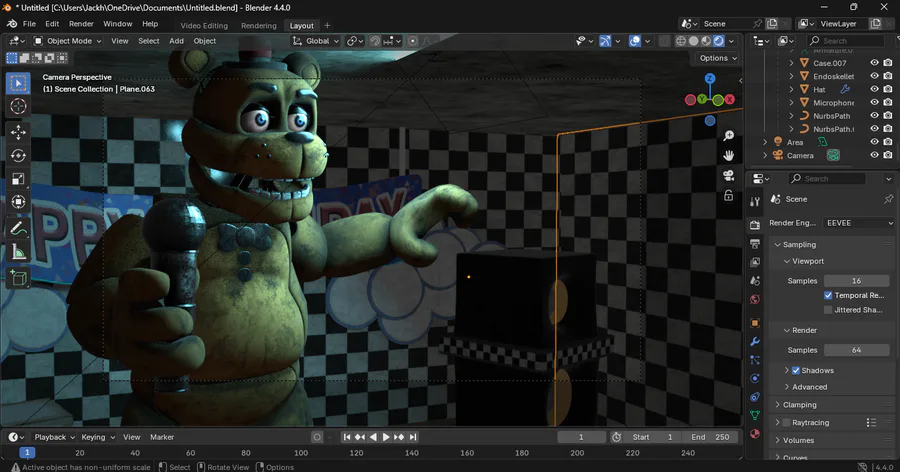Viewport: 900px width, 472px height.
Task: Open the Modifiers properties tab
Action: [x=755, y=342]
